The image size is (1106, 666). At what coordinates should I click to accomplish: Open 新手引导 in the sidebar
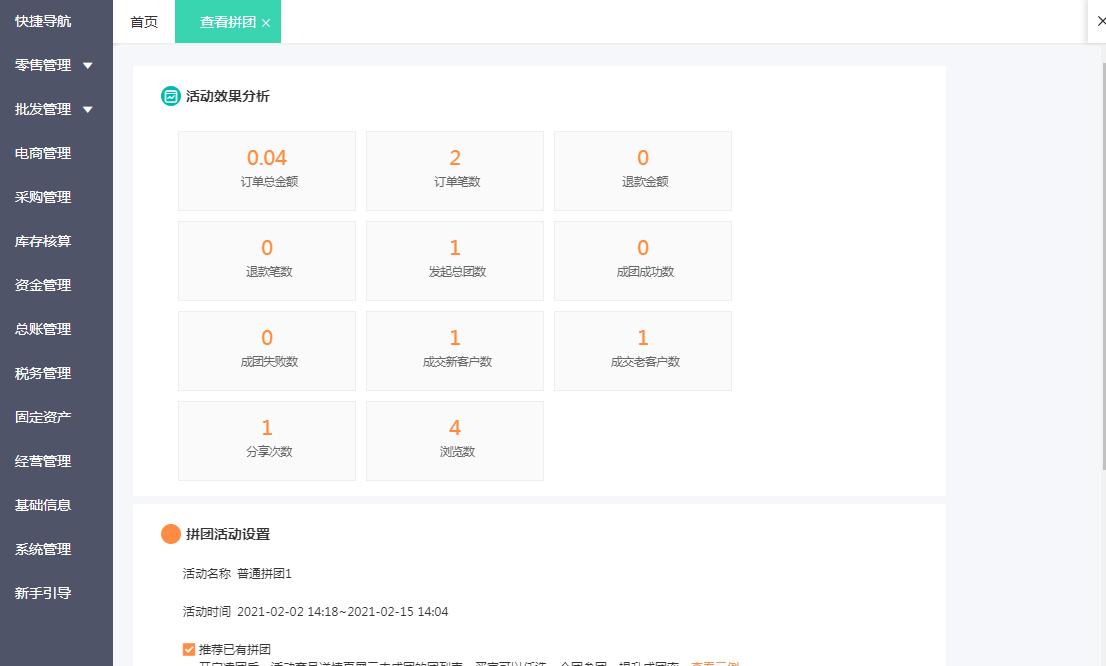click(x=42, y=593)
